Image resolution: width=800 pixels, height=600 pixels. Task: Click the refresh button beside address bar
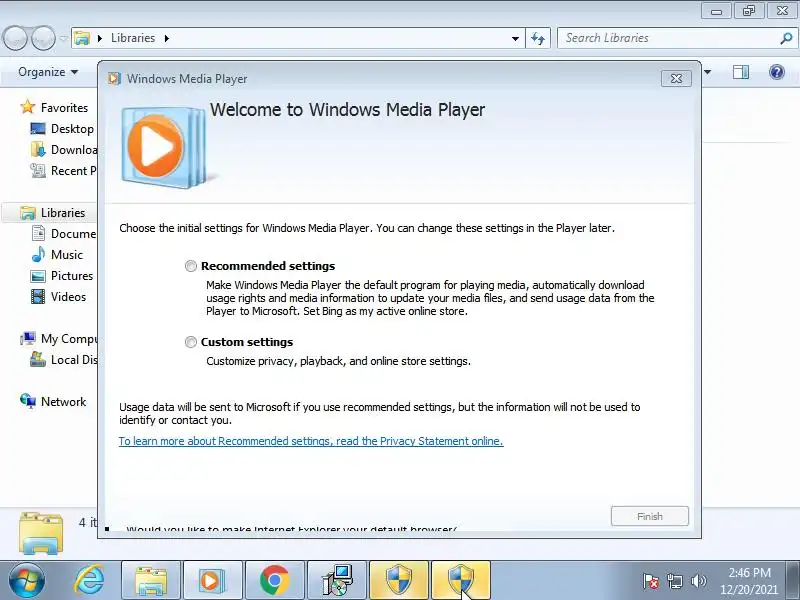point(538,38)
